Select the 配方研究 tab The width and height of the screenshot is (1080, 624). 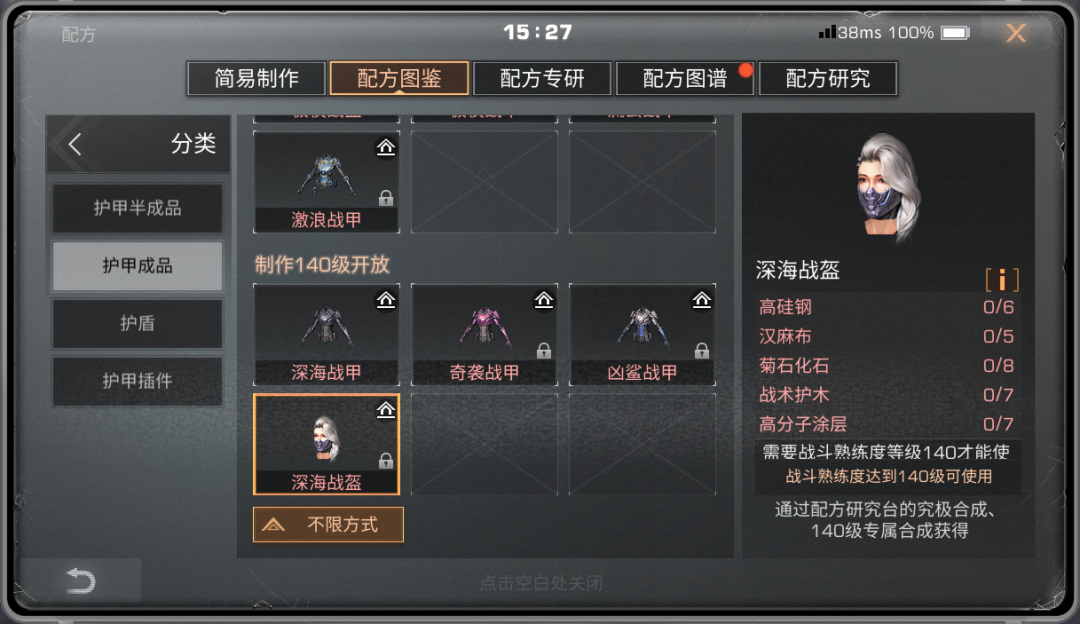[x=828, y=79]
